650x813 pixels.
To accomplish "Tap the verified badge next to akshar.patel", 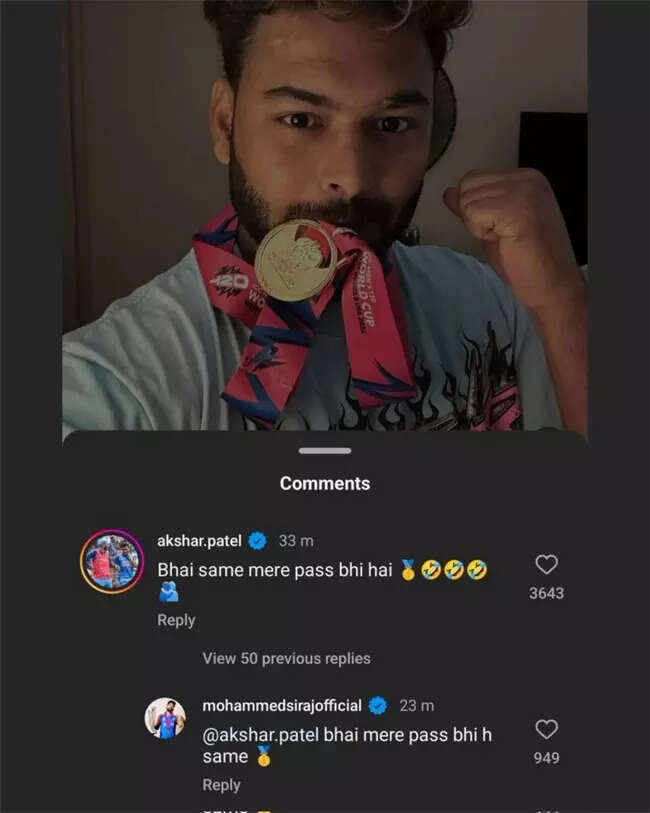I will coord(257,541).
